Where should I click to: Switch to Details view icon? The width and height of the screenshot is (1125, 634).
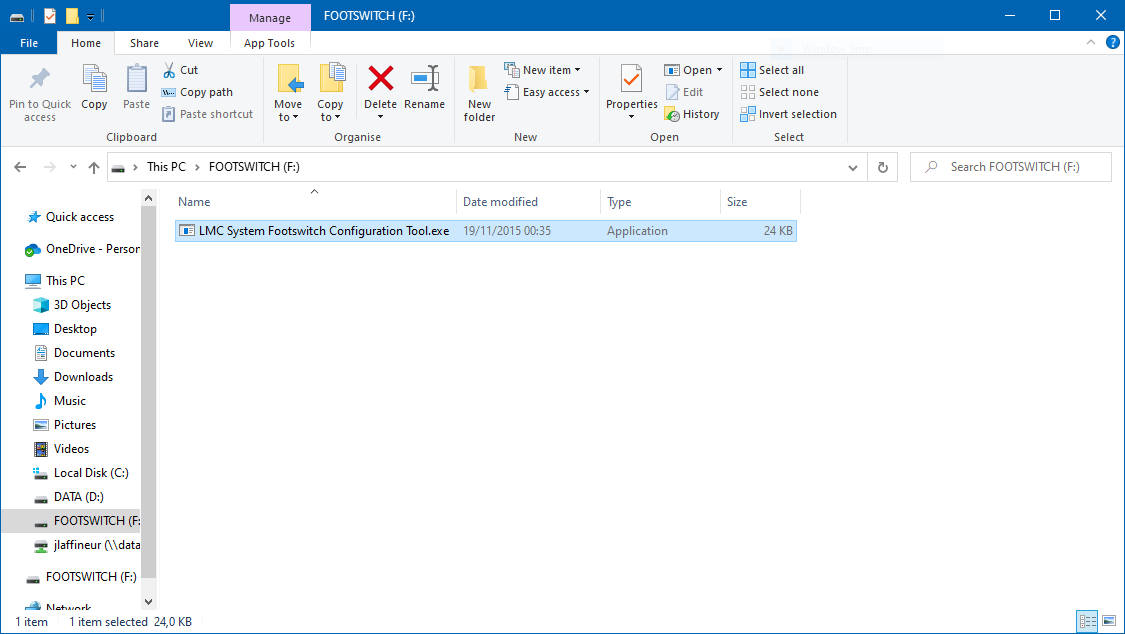pyautogui.click(x=1088, y=621)
